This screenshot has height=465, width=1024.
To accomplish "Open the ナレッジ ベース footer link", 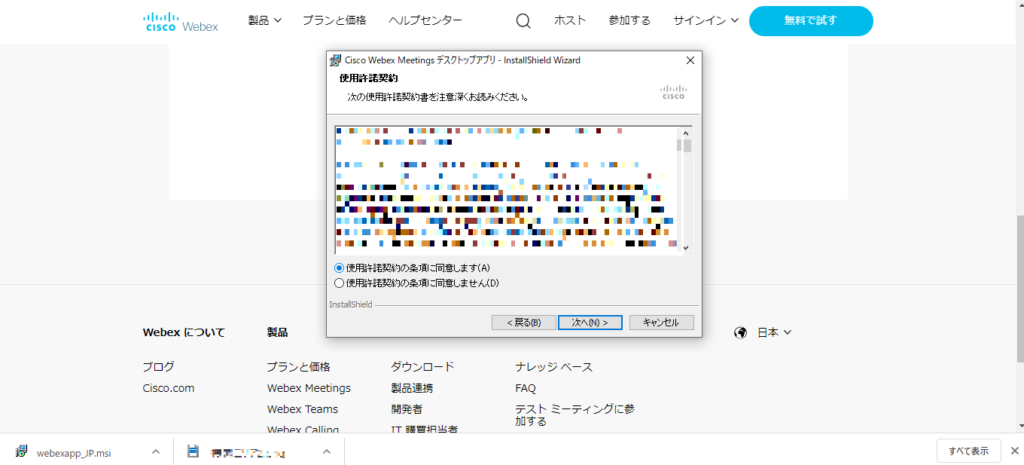I will click(x=554, y=367).
